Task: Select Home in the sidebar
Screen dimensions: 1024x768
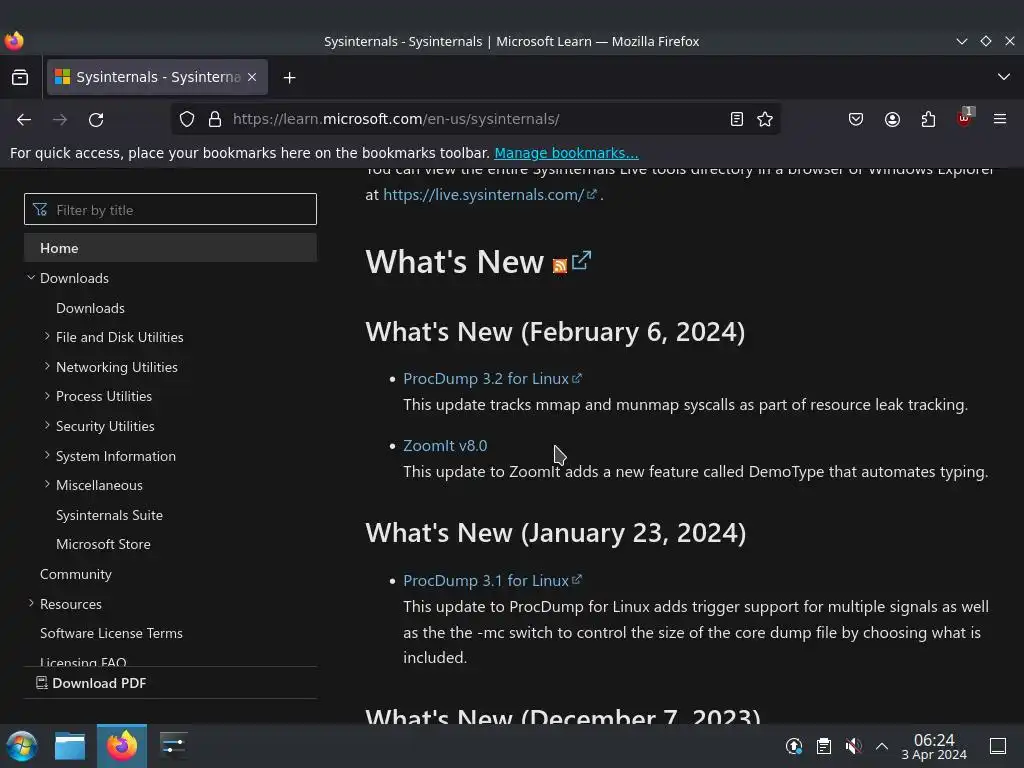Action: coord(170,248)
